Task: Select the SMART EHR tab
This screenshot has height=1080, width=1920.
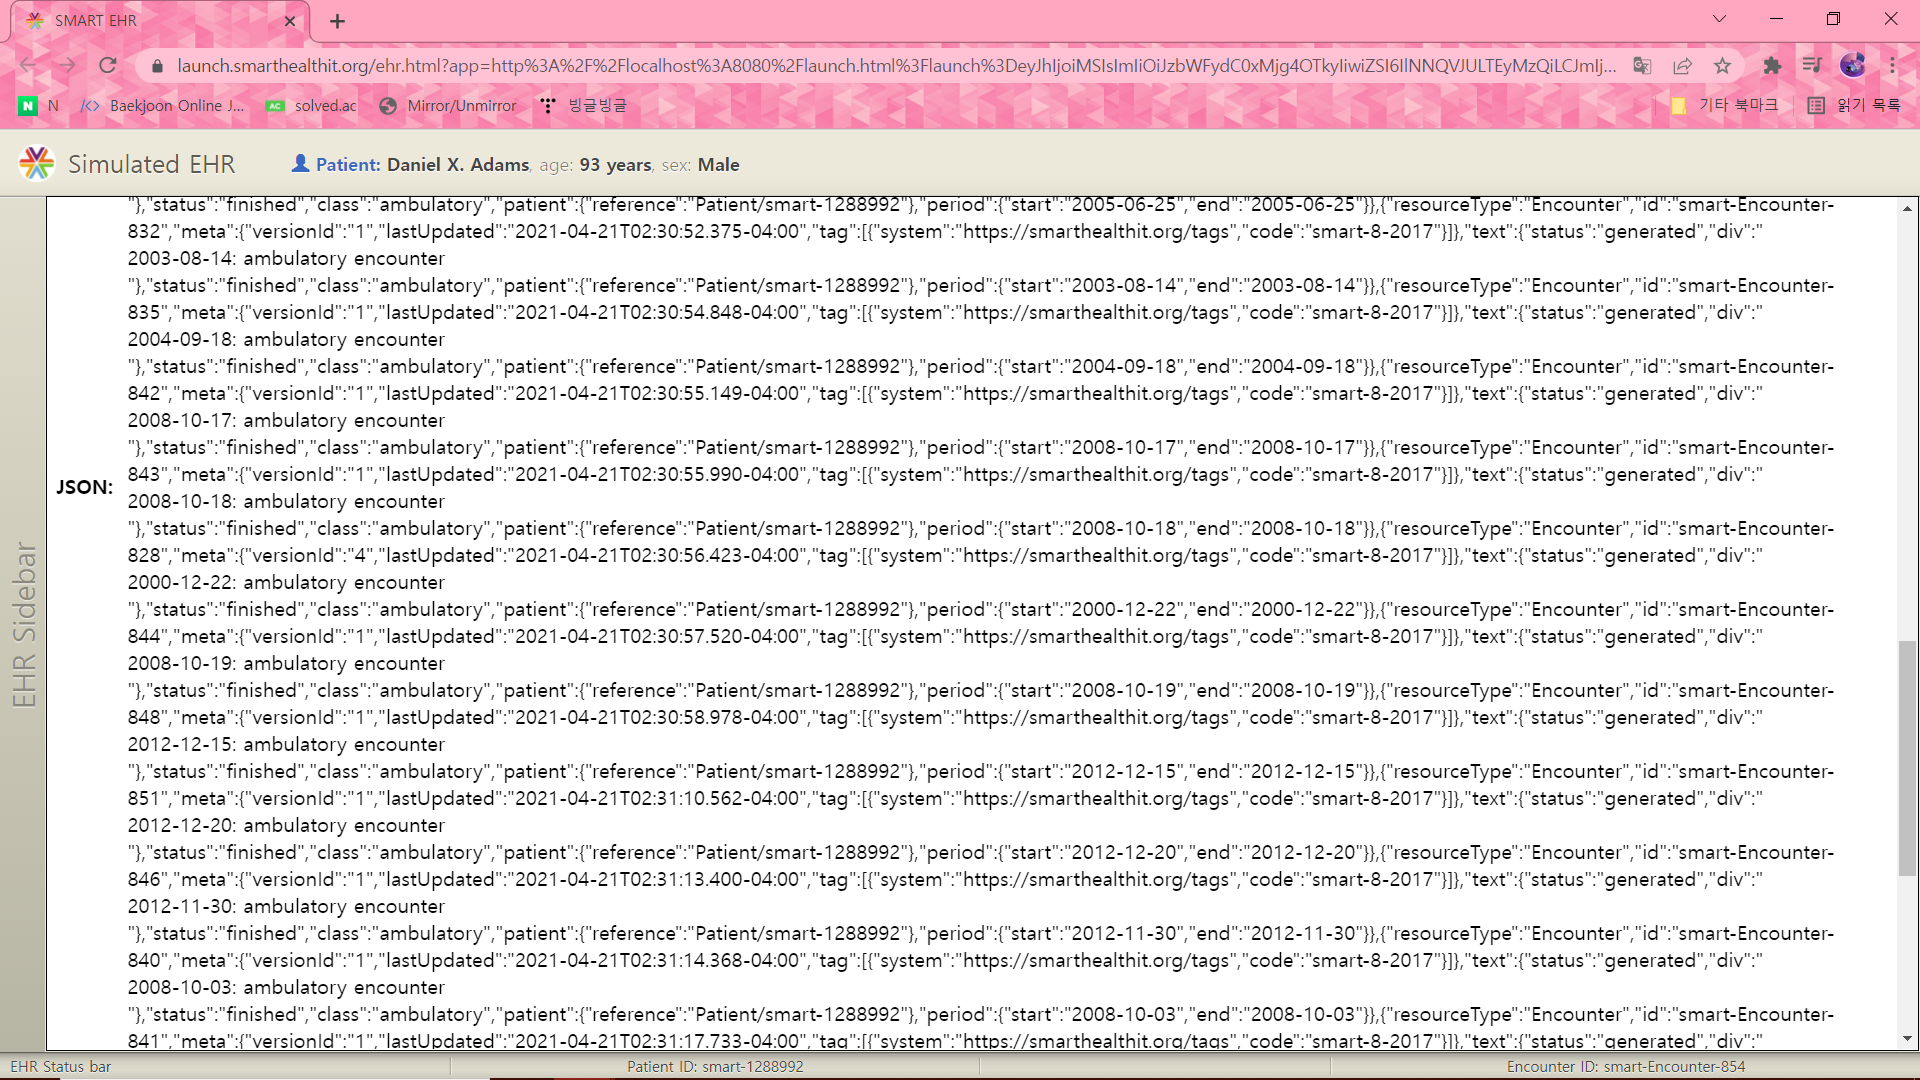Action: [x=150, y=20]
